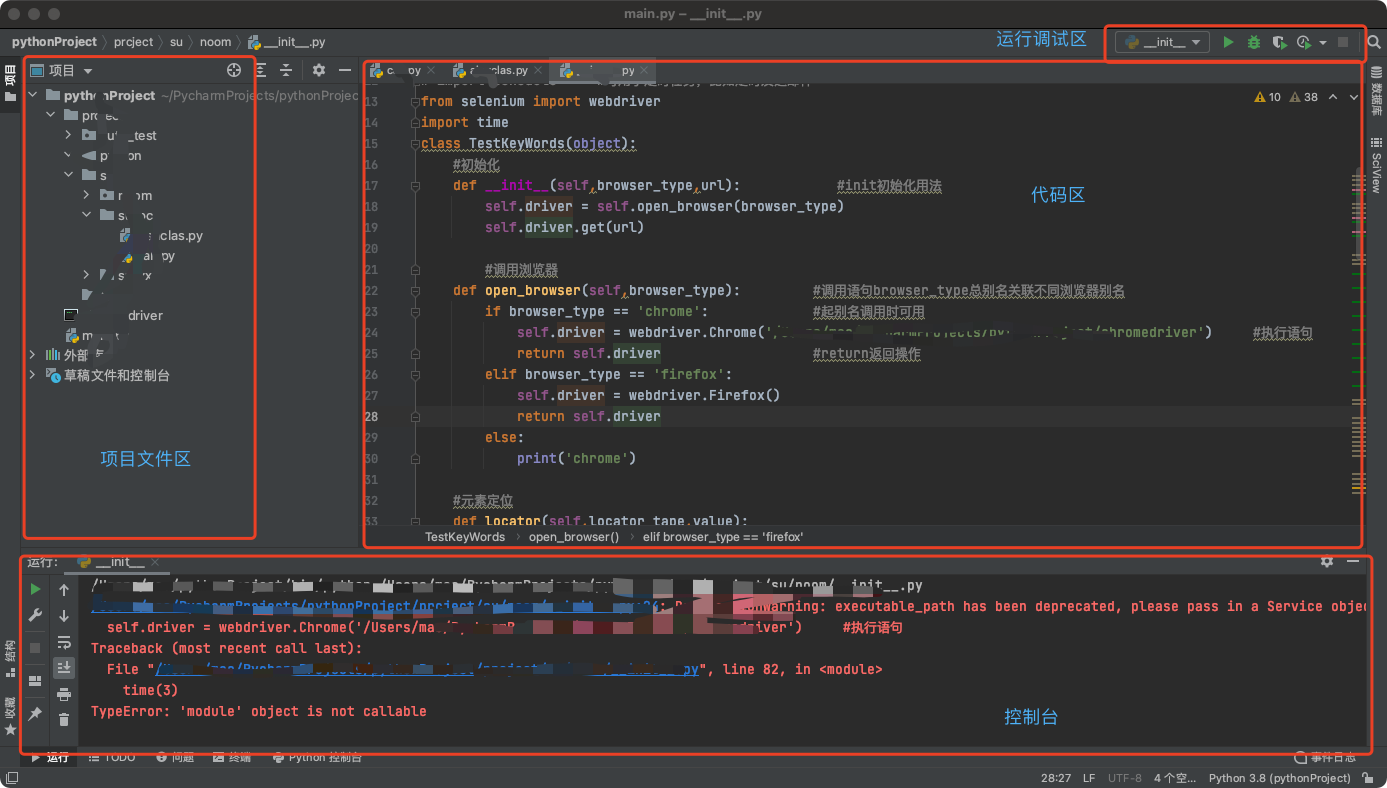Clear console with trash icon

(64, 720)
